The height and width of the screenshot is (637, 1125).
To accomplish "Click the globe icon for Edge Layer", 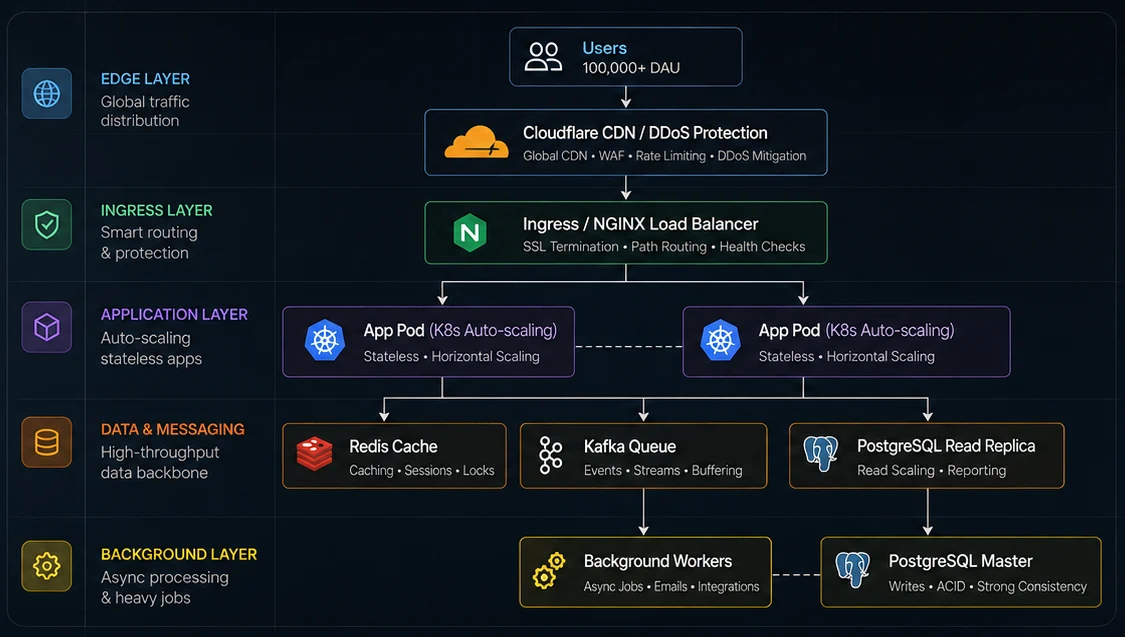I will click(x=47, y=93).
